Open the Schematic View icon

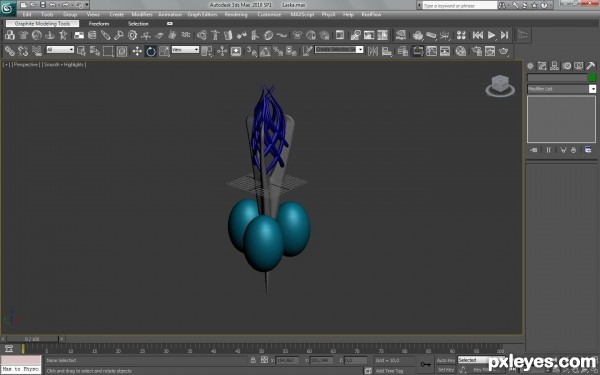(445, 51)
